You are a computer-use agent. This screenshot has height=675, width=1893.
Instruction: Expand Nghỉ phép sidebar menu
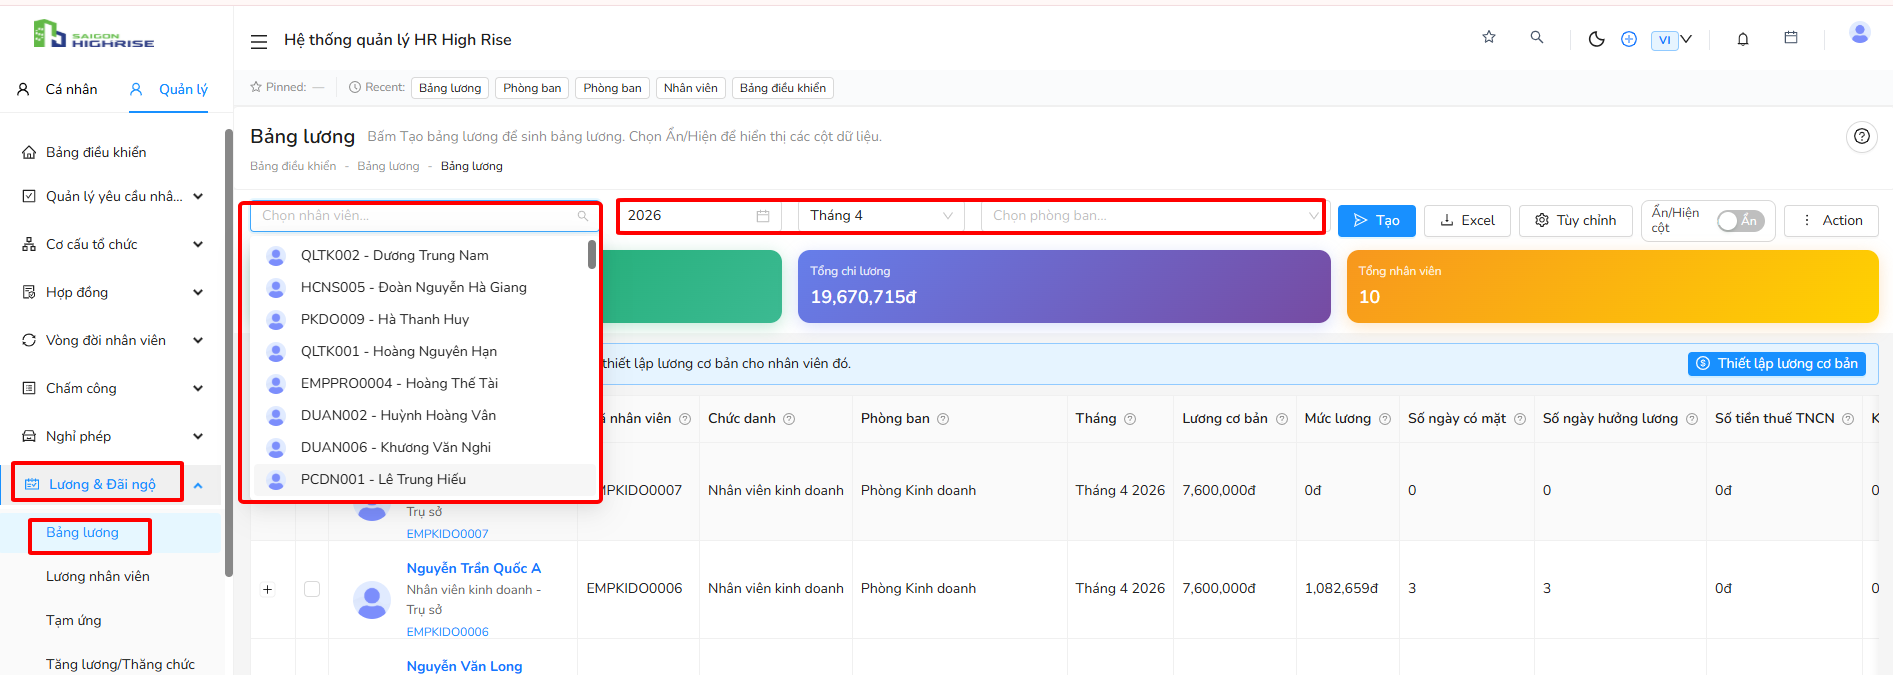click(x=113, y=436)
